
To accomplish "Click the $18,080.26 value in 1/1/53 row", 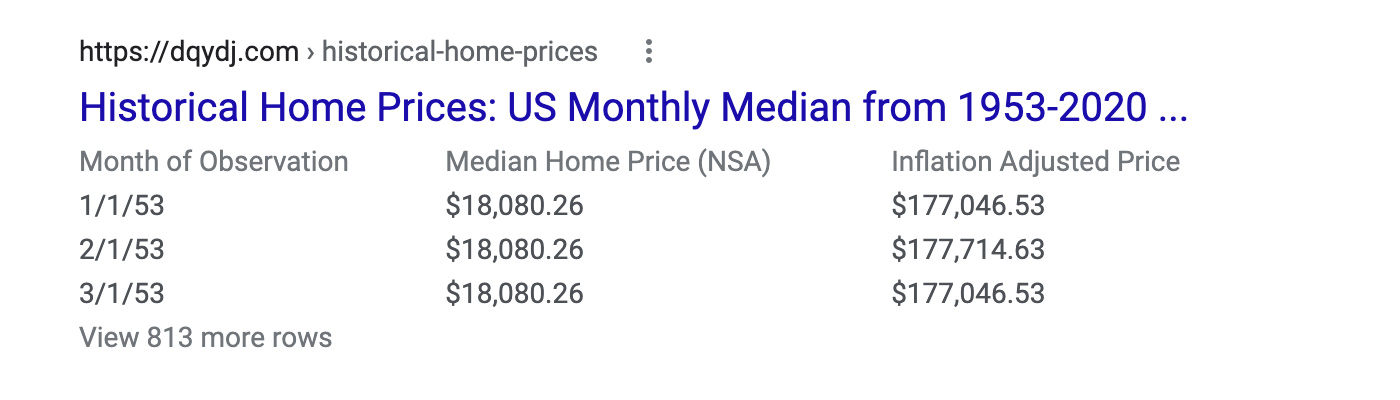I will (515, 206).
